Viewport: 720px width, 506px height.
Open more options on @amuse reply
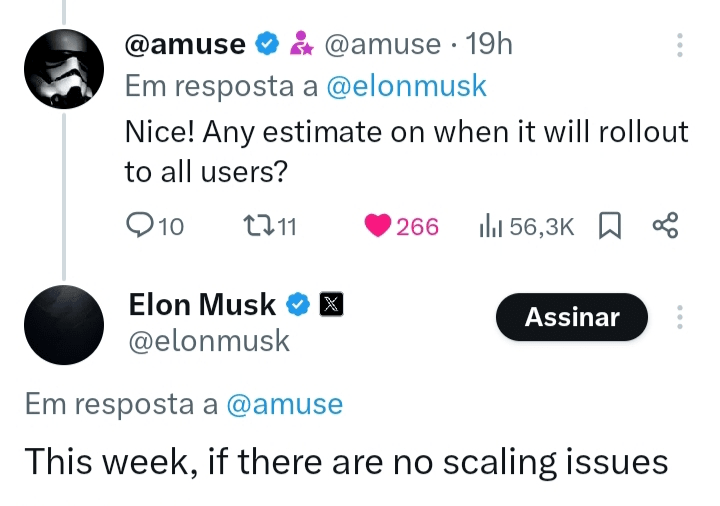(x=680, y=45)
